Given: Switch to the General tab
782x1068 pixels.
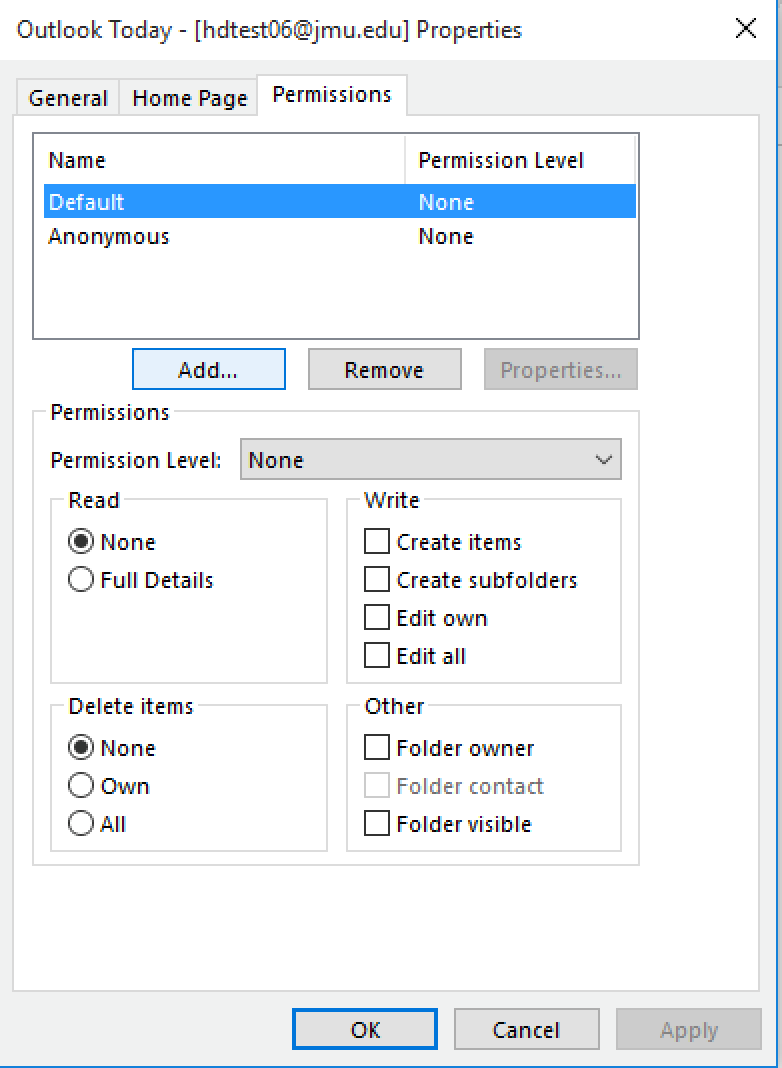Looking at the screenshot, I should point(66,97).
